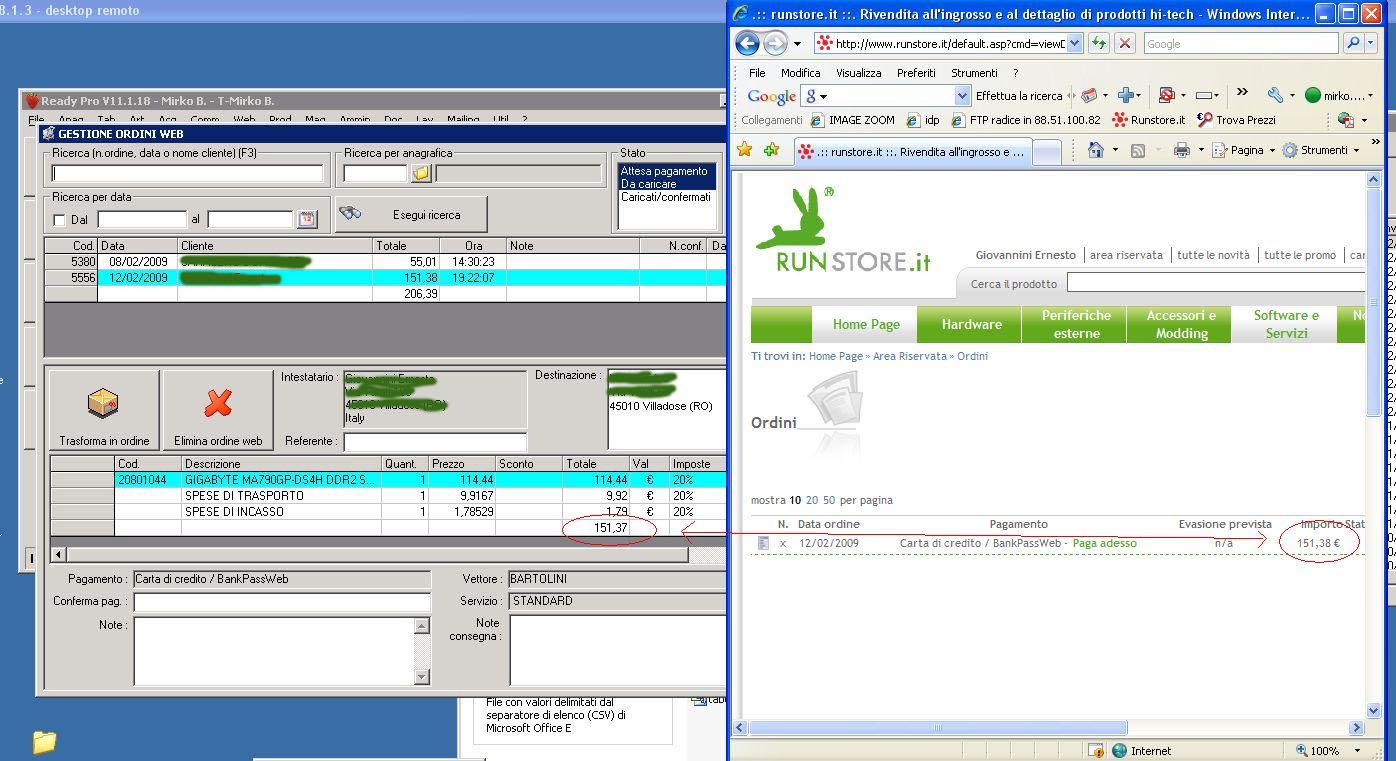This screenshot has height=761, width=1396.
Task: Open the Preferiti menu
Action: tap(916, 73)
